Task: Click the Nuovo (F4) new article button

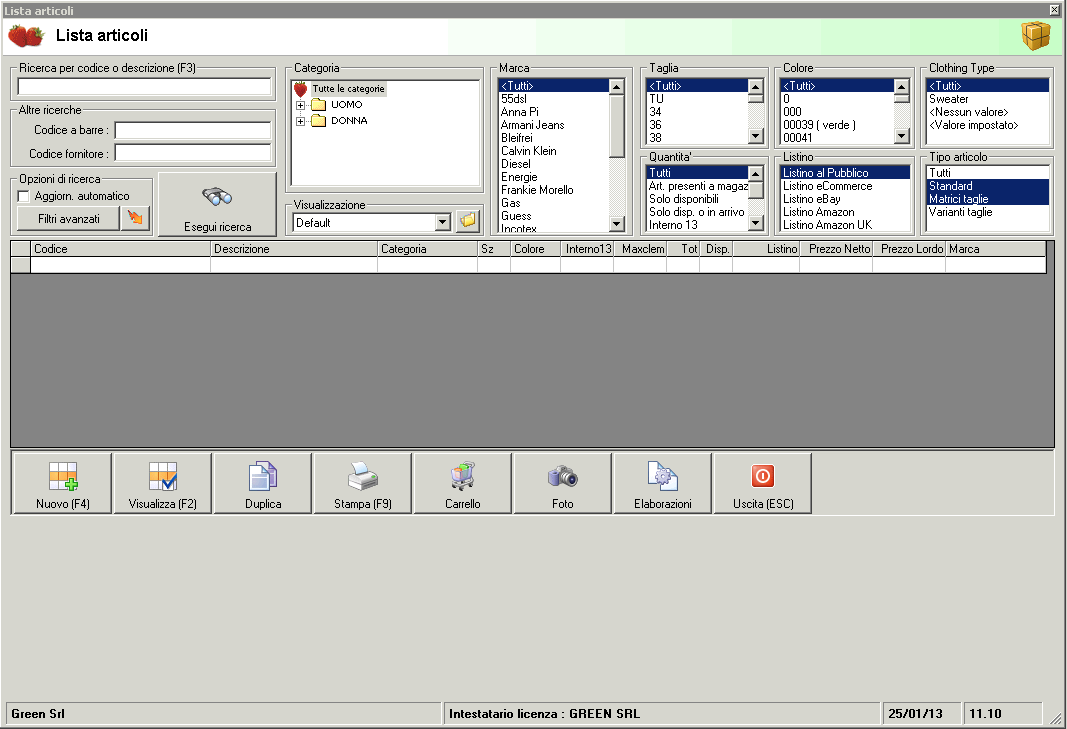Action: pyautogui.click(x=63, y=483)
